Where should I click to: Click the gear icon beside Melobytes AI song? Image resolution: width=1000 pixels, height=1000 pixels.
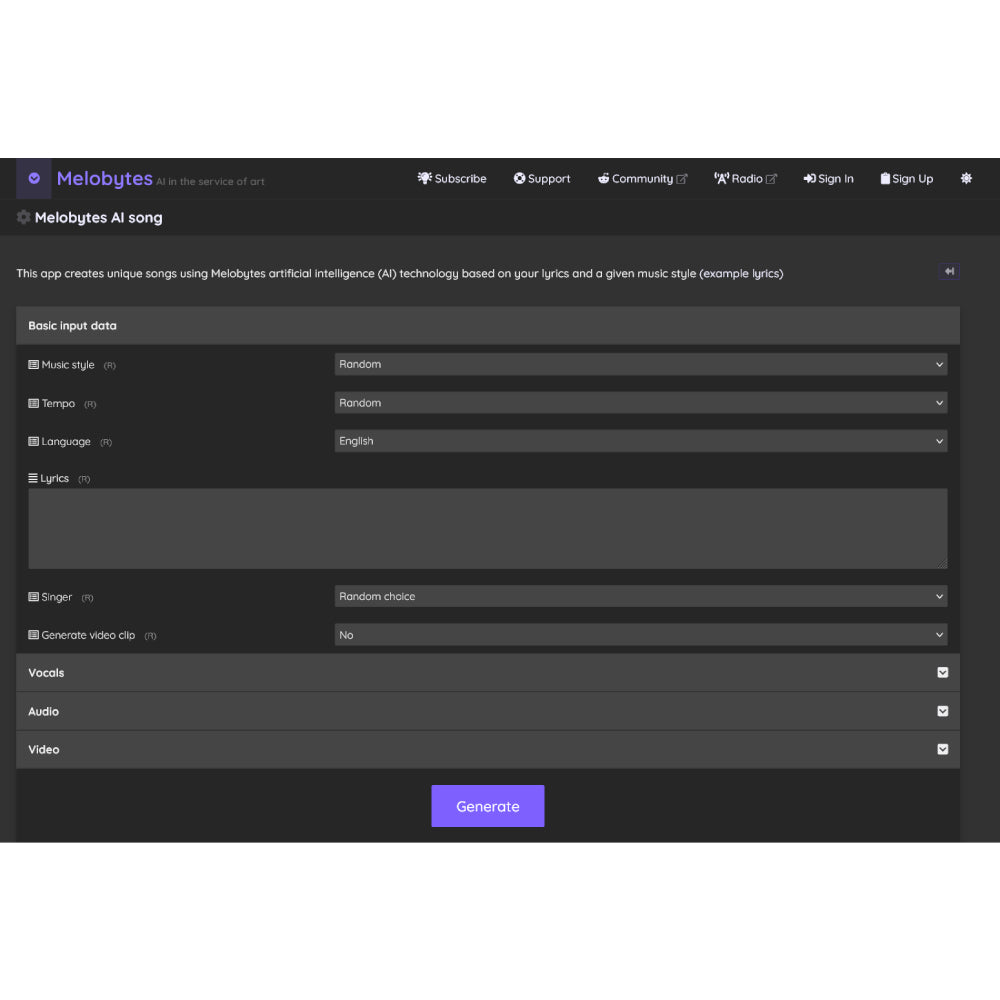22,217
